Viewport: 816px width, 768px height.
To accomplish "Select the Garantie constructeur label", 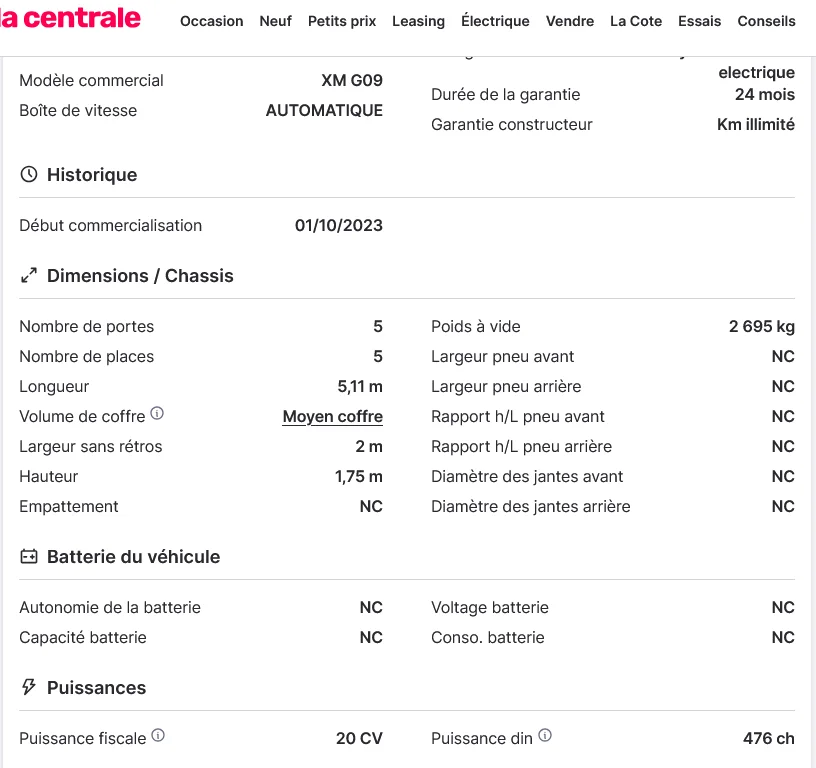I will click(512, 125).
